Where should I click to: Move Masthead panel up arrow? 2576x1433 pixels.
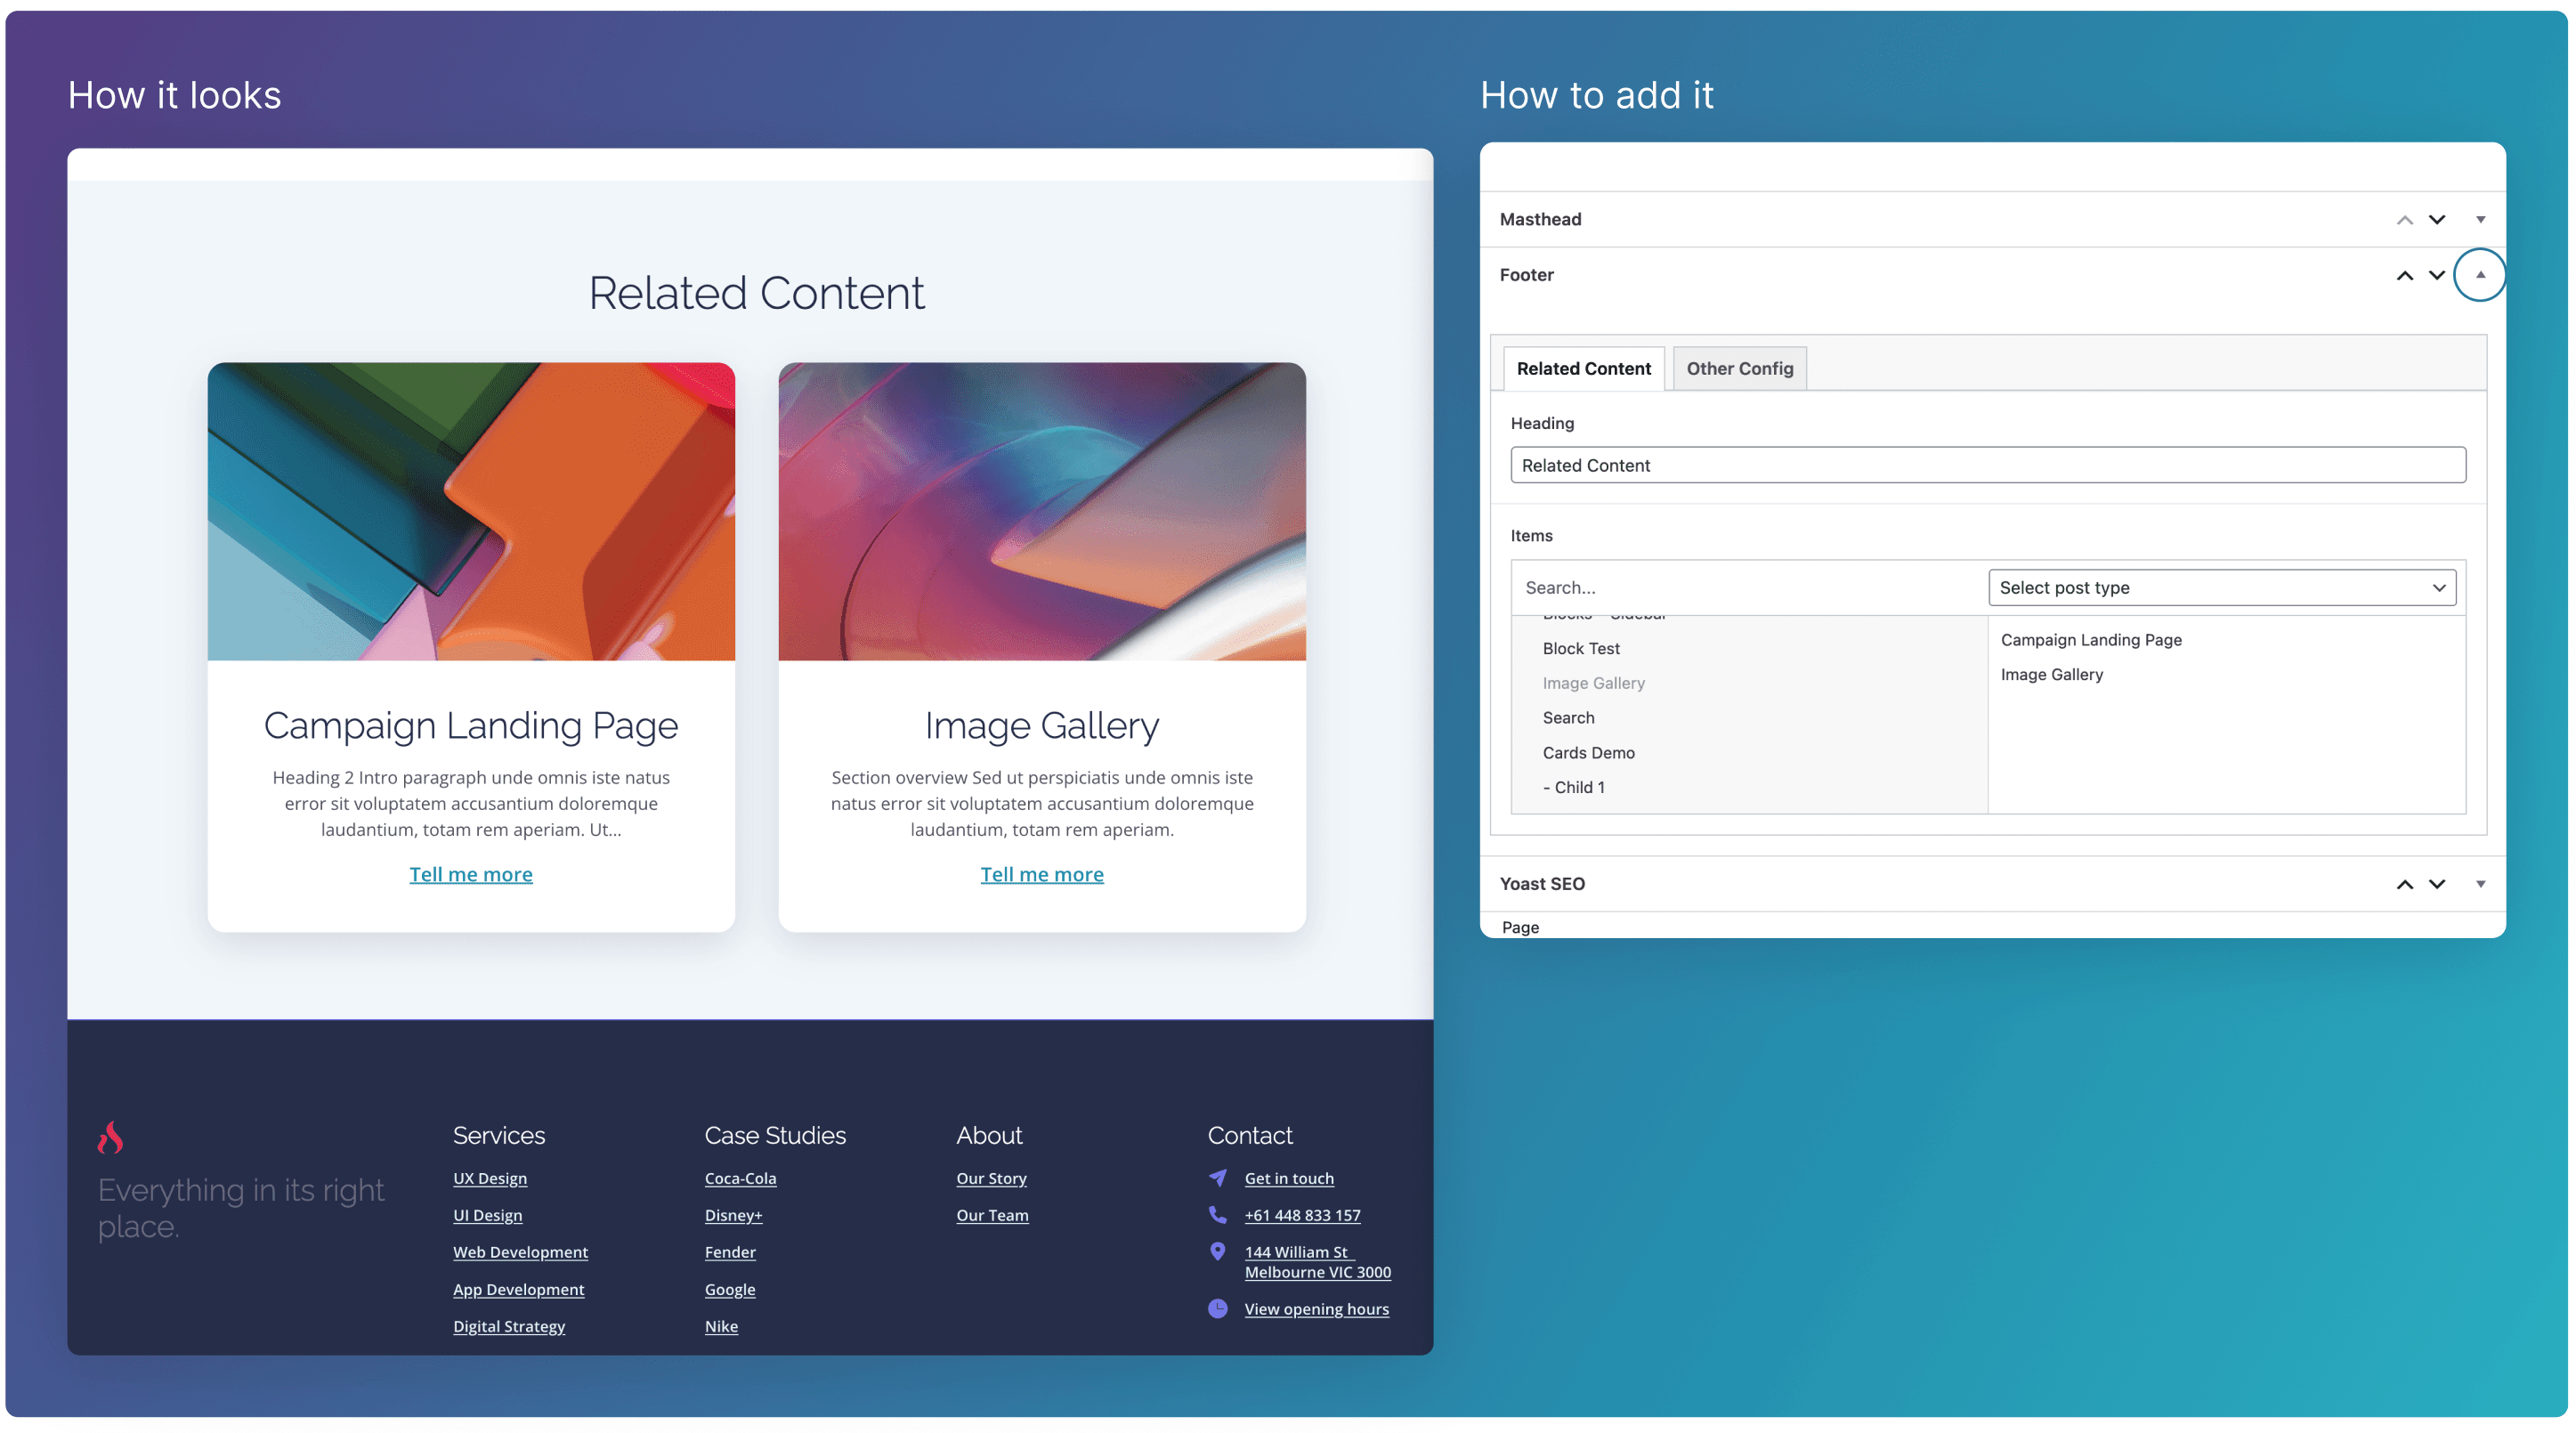2404,220
